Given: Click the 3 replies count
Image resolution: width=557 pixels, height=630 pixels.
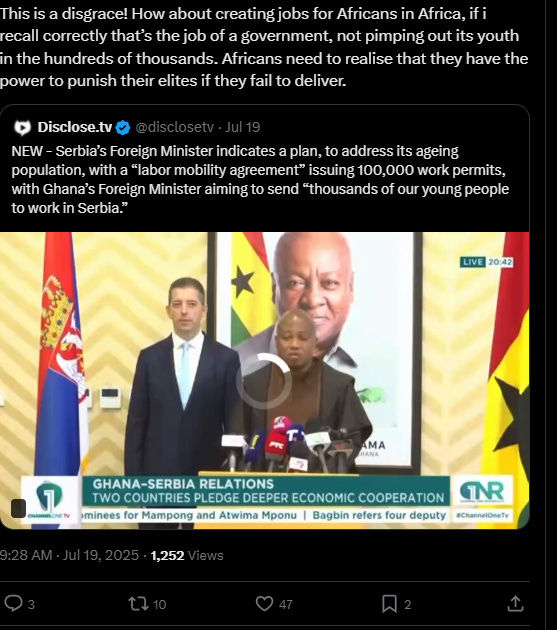Looking at the screenshot, I should (x=31, y=604).
